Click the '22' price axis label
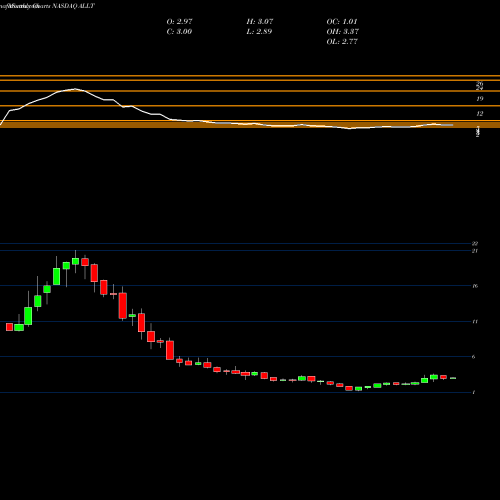The height and width of the screenshot is (500, 500). pyautogui.click(x=475, y=244)
